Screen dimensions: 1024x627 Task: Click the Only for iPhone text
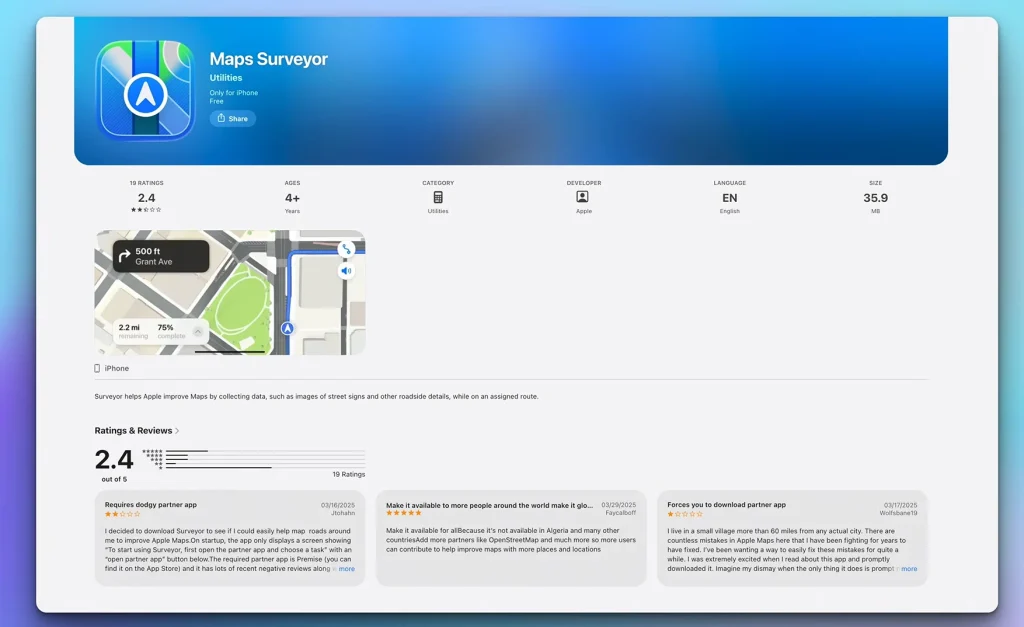[x=234, y=93]
